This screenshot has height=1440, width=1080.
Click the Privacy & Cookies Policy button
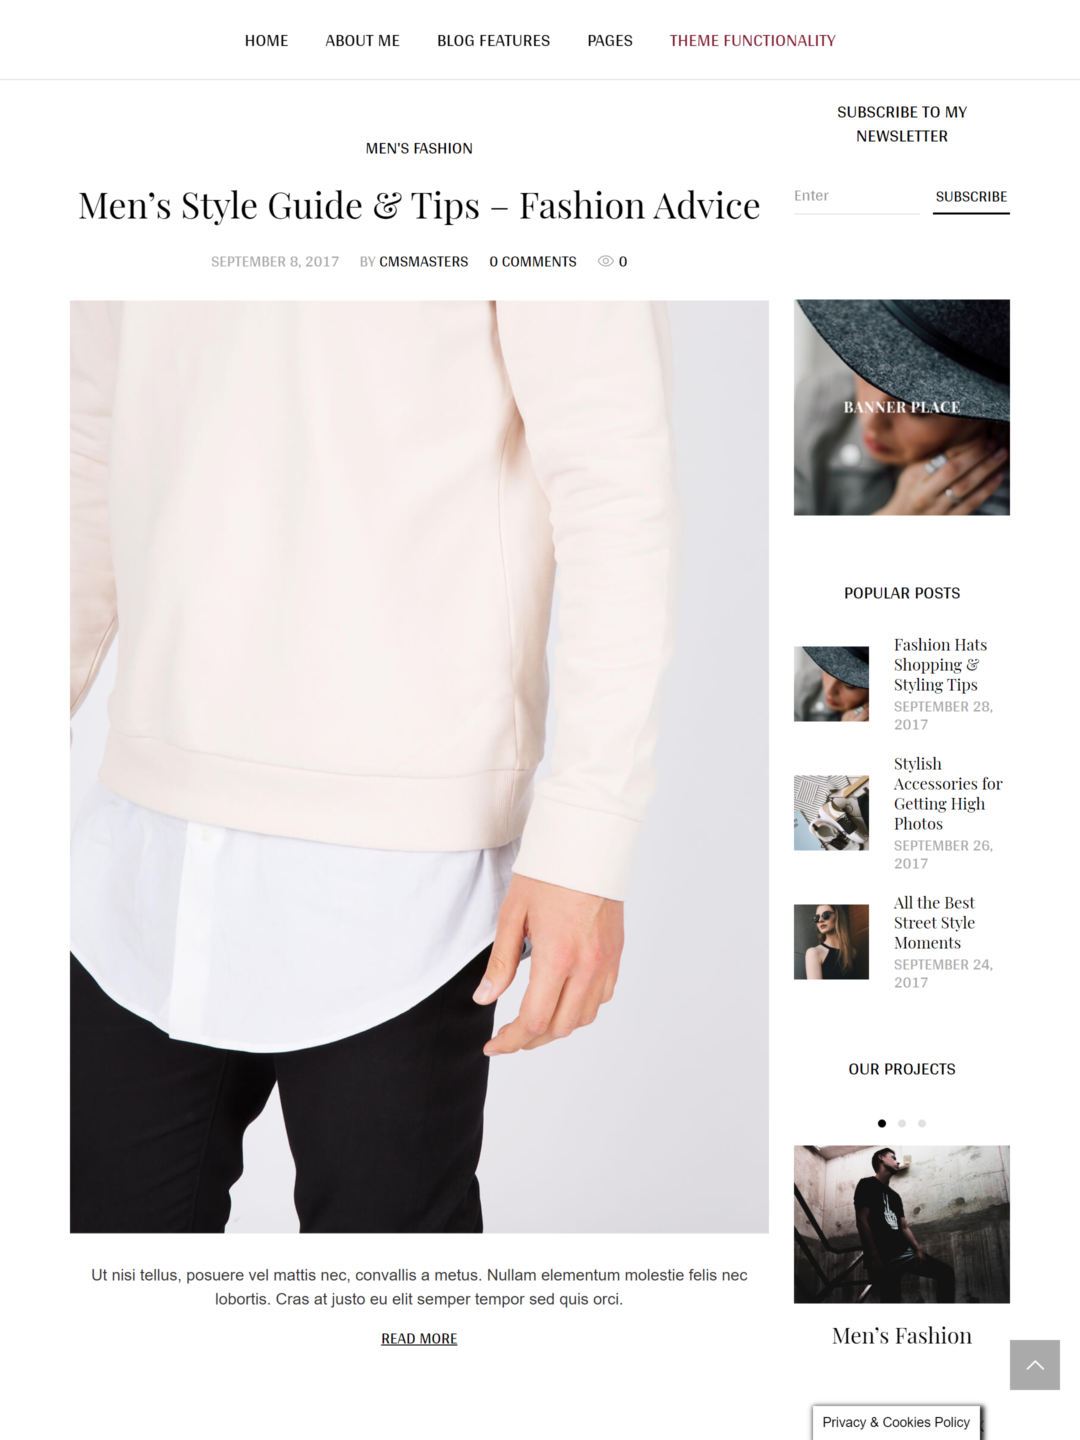point(896,1422)
